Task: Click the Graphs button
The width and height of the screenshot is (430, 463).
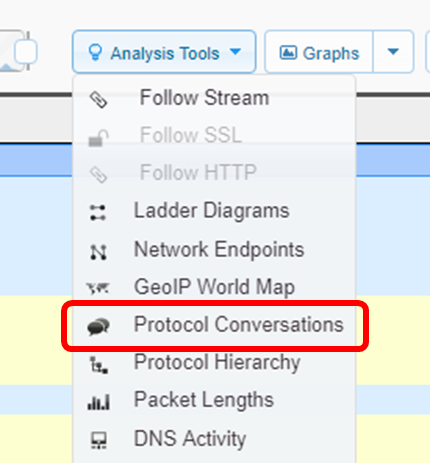Action: point(319,52)
